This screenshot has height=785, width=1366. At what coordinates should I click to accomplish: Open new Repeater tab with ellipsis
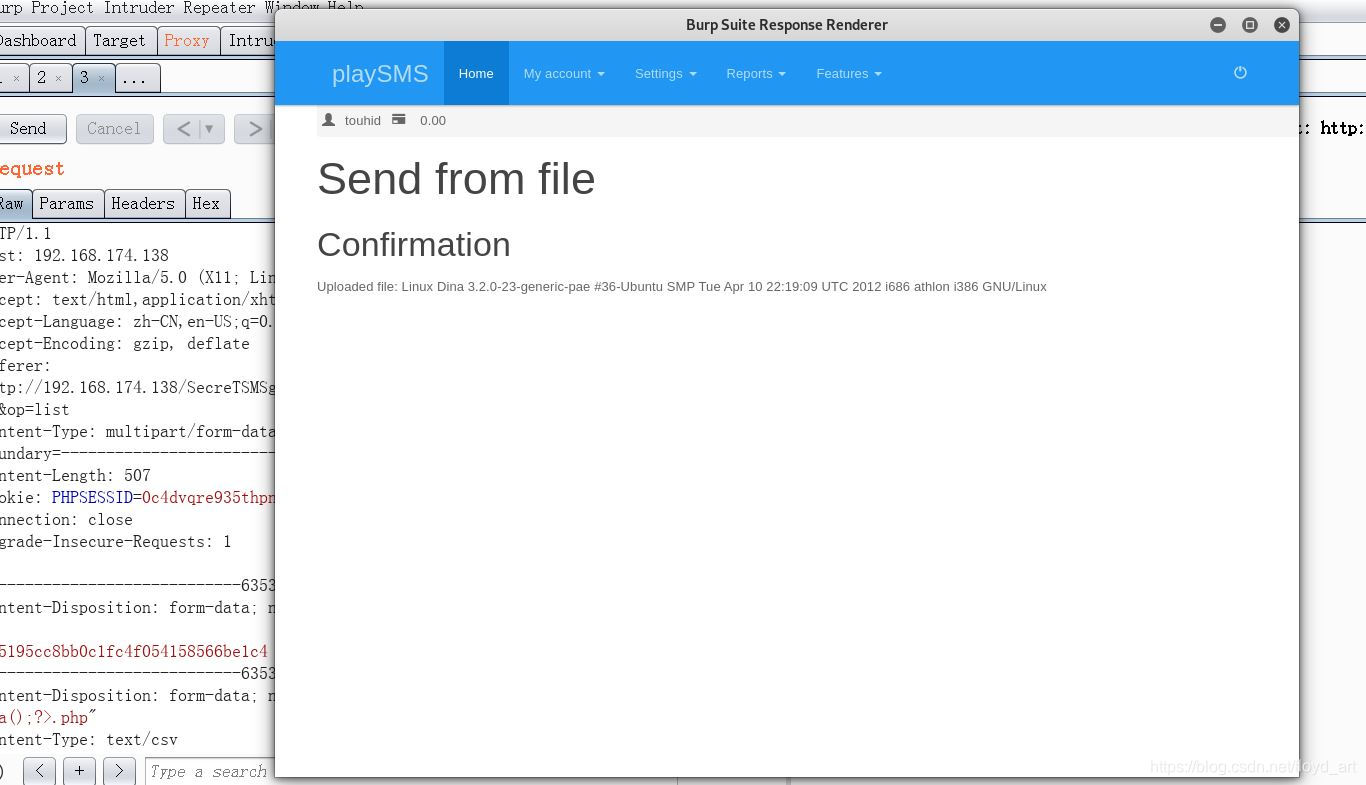pyautogui.click(x=137, y=78)
